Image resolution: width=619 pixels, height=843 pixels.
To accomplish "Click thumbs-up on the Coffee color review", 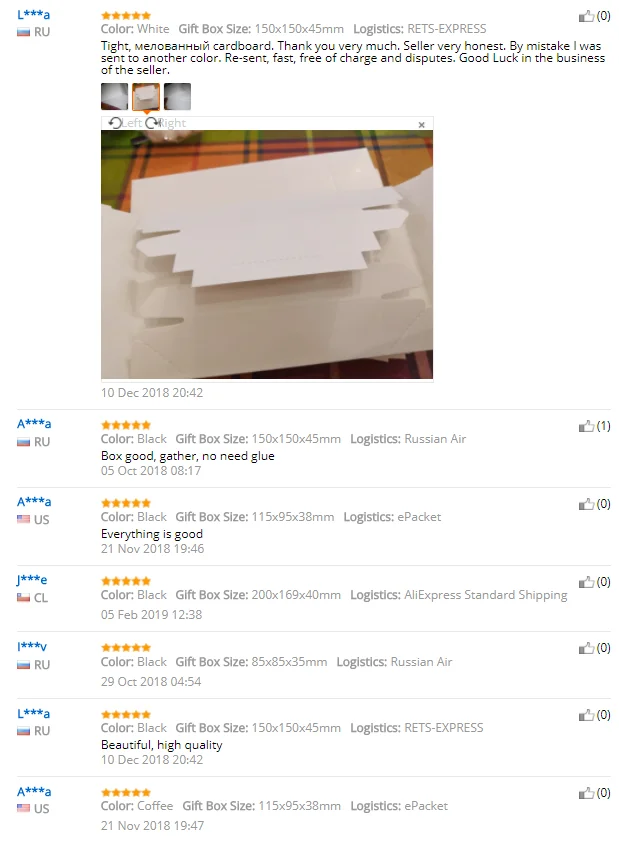I will tap(586, 793).
